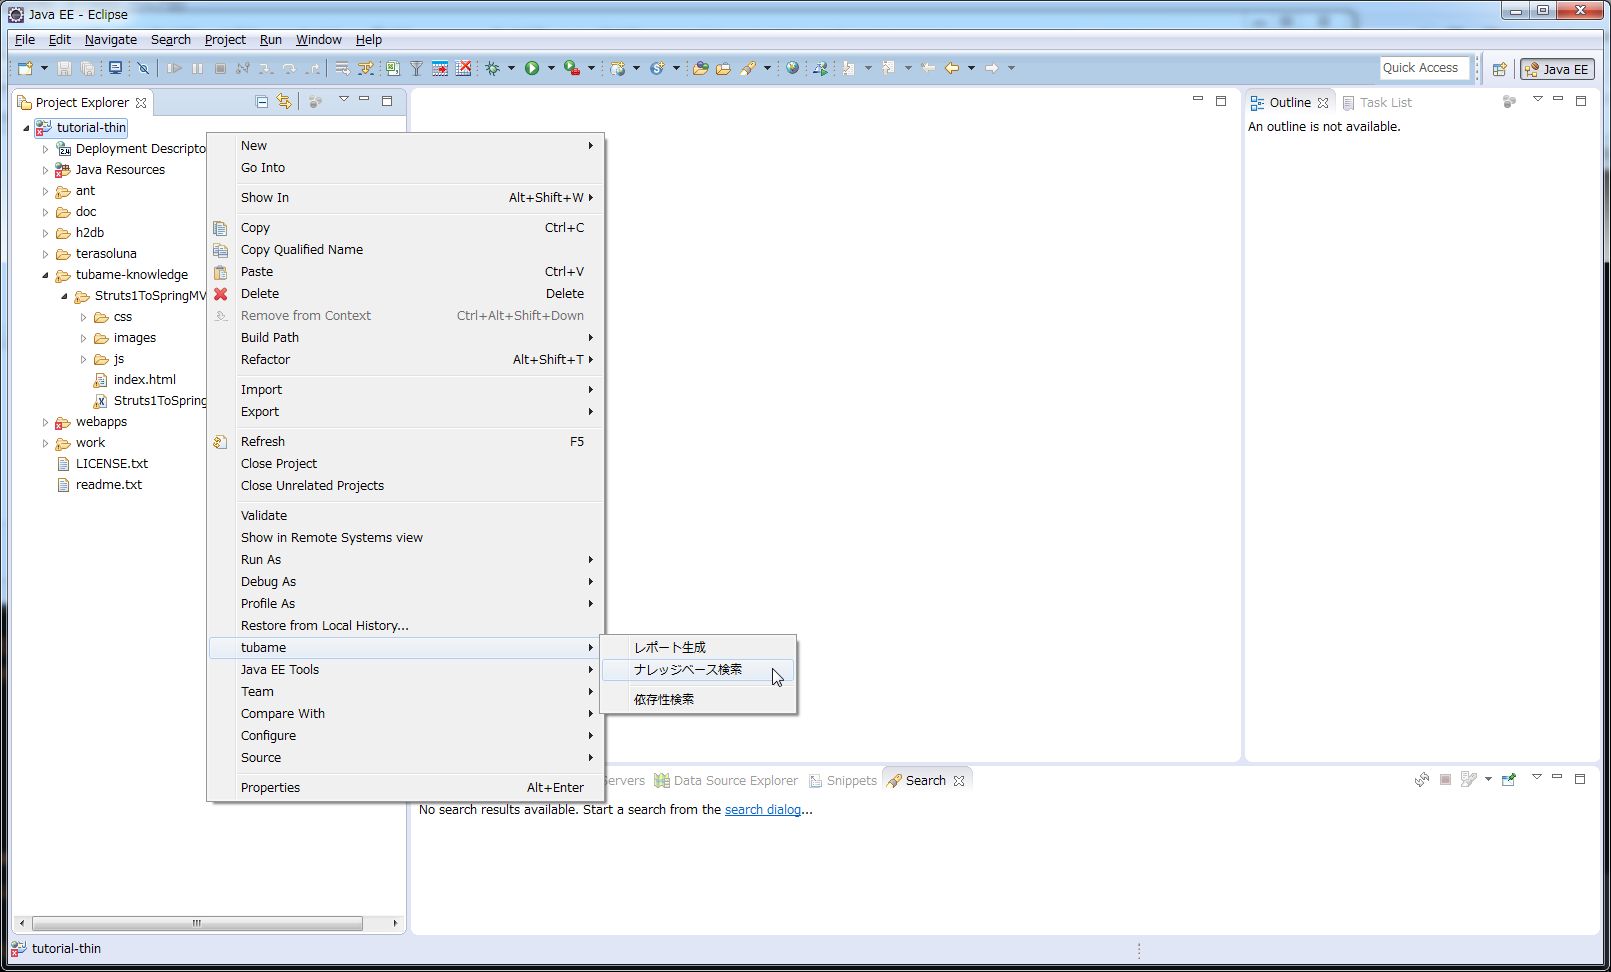
Task: Click the Run Last Tool icon with red toolbox
Action: (x=571, y=68)
